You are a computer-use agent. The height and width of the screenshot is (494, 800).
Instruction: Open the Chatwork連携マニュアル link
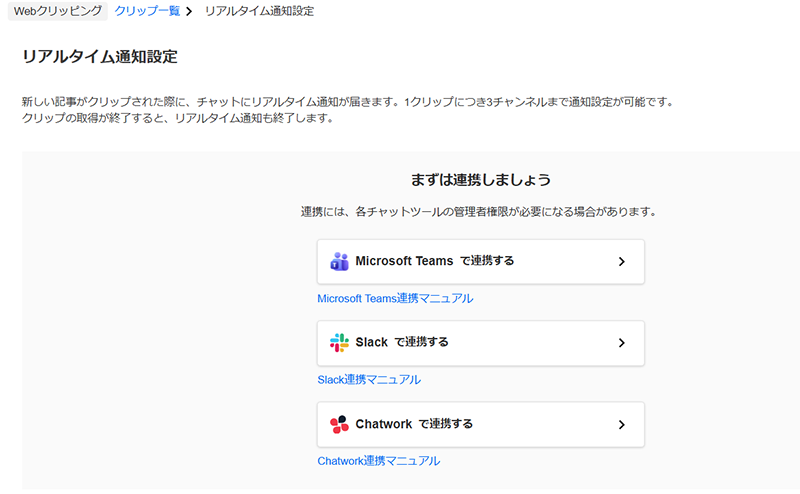pos(379,461)
